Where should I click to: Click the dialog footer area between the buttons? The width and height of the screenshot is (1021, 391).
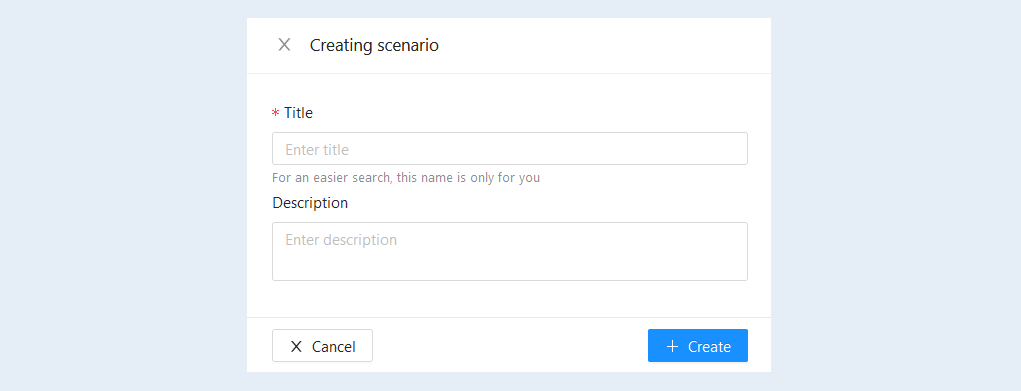[510, 345]
